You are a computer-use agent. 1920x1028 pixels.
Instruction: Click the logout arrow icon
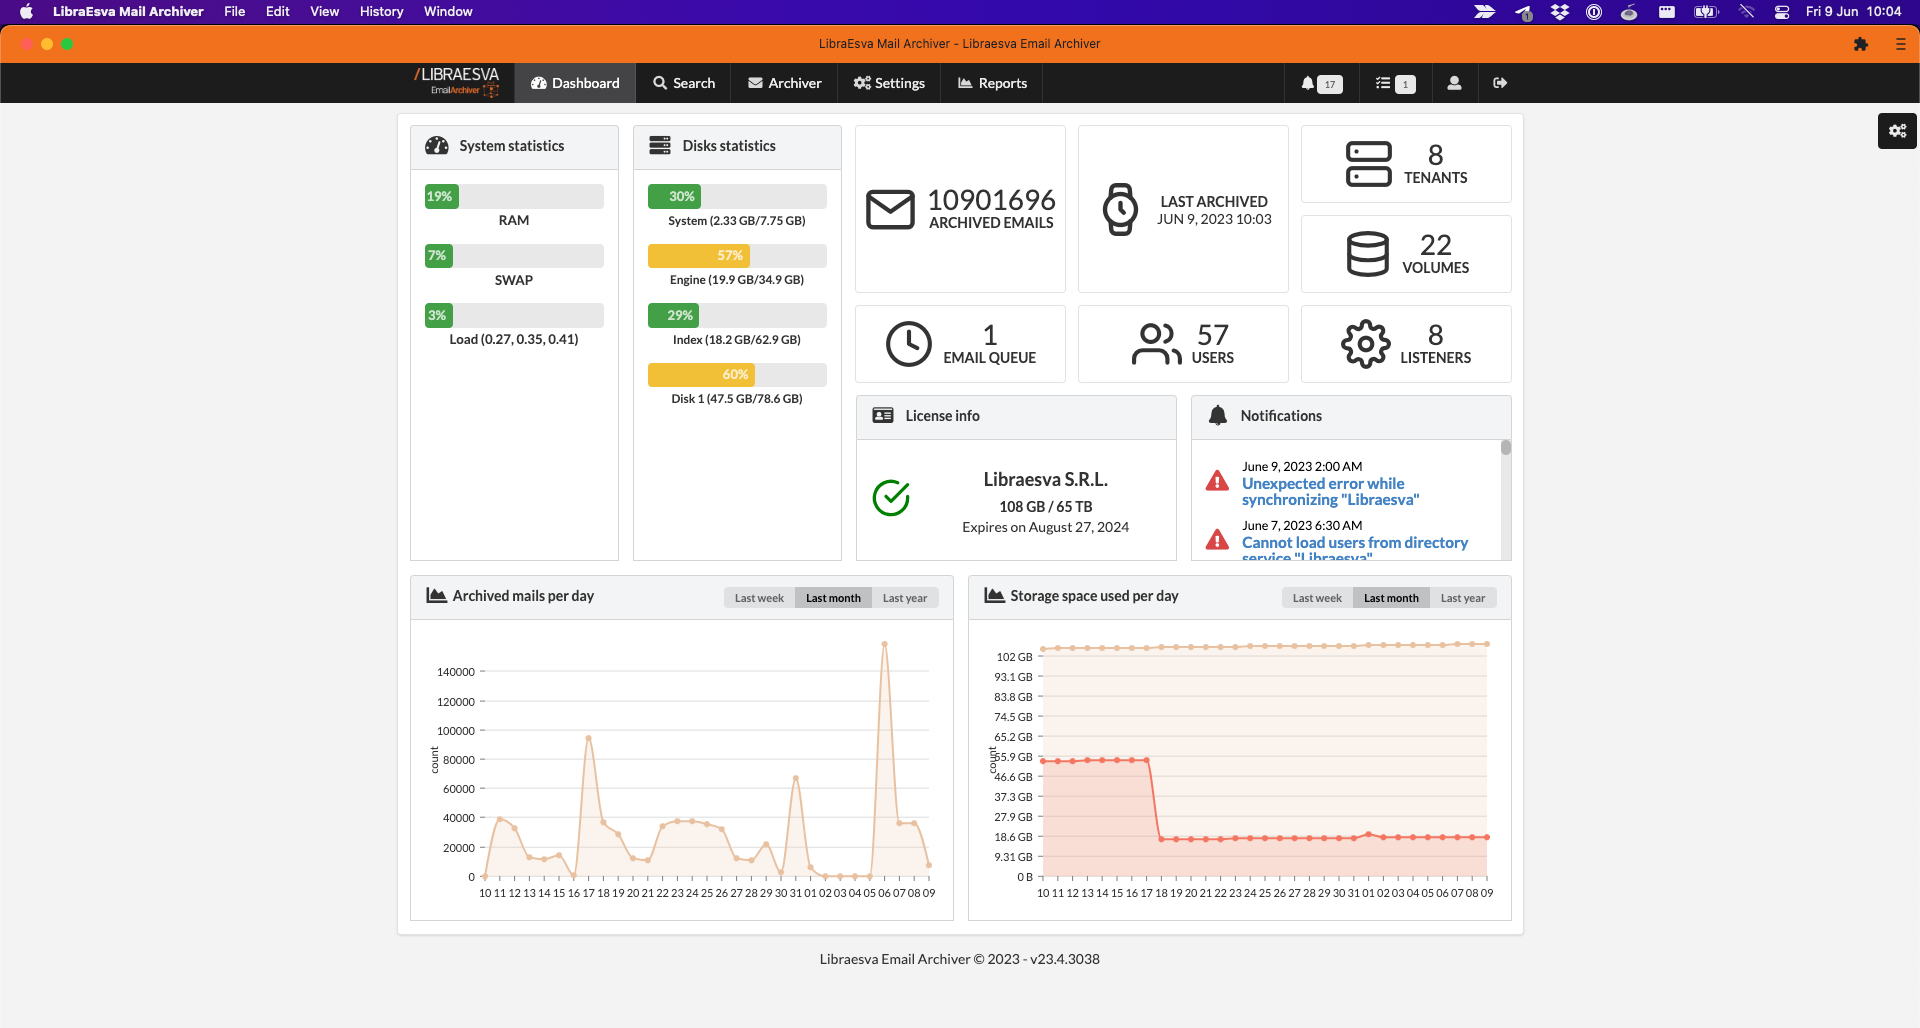(x=1499, y=84)
